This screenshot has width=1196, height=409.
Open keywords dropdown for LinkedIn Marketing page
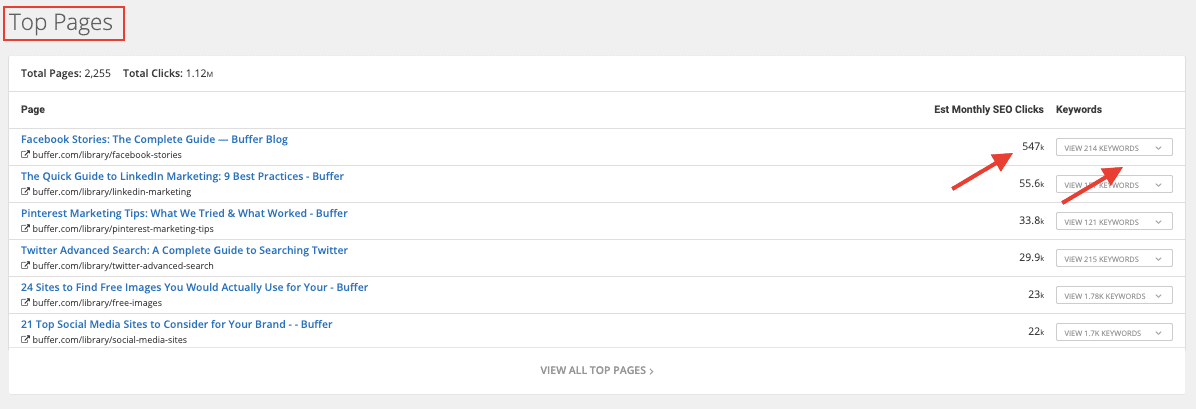click(1113, 185)
